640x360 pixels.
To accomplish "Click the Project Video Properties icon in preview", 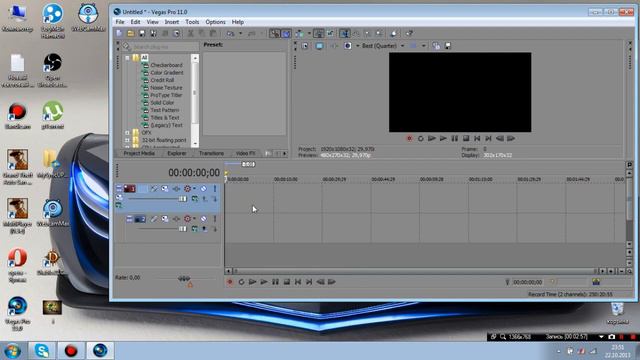I will [x=305, y=46].
